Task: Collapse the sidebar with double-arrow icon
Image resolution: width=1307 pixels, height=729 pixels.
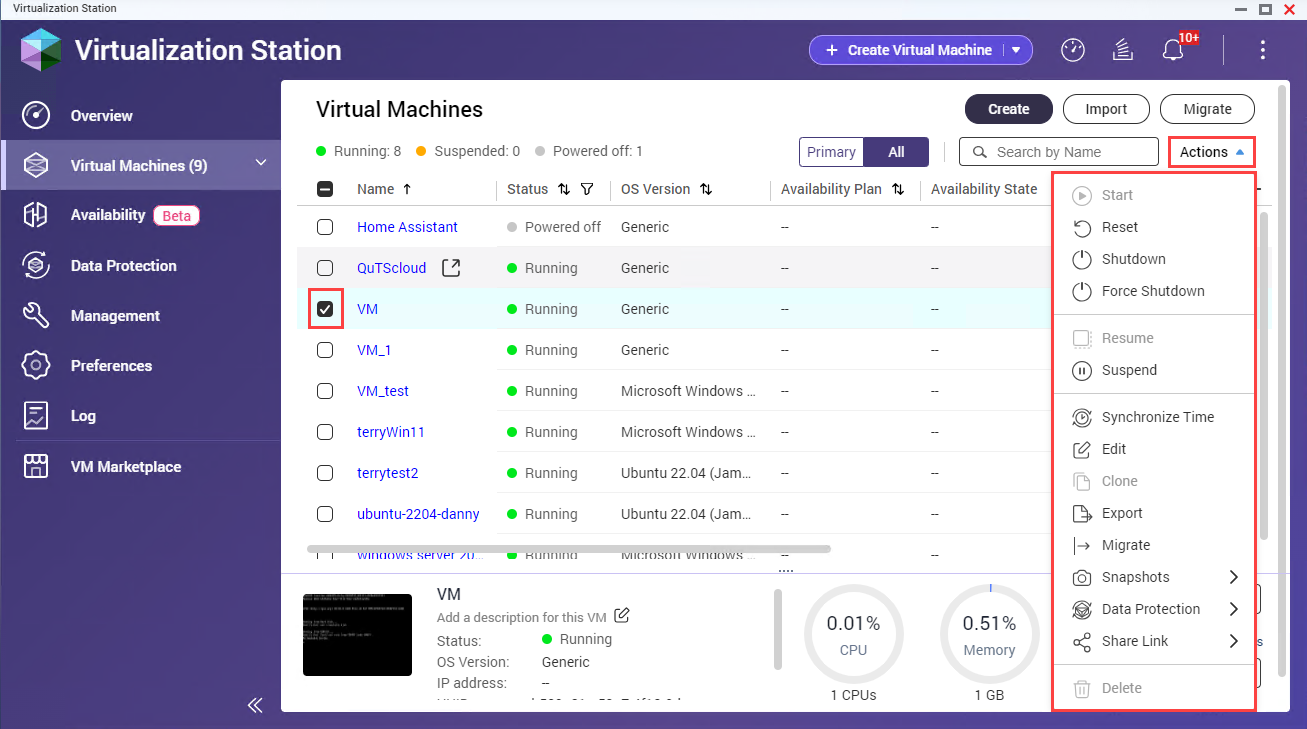Action: tap(255, 705)
